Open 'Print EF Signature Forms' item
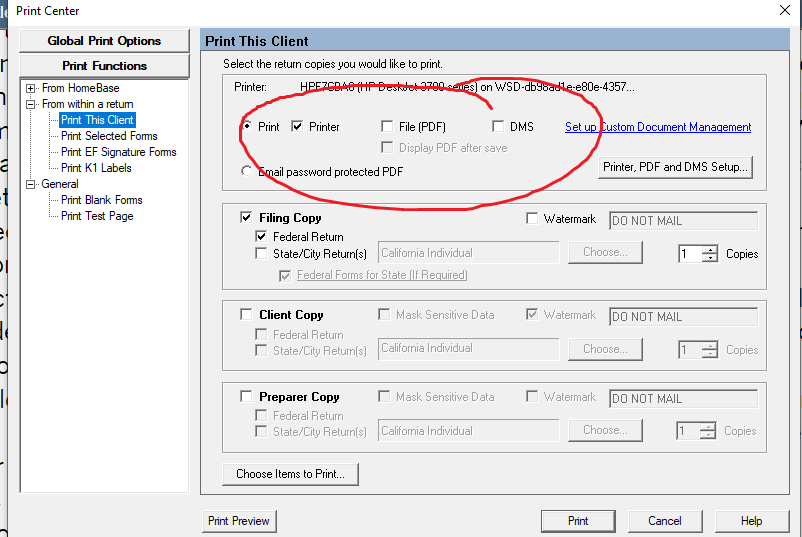The image size is (802, 537). [x=118, y=152]
